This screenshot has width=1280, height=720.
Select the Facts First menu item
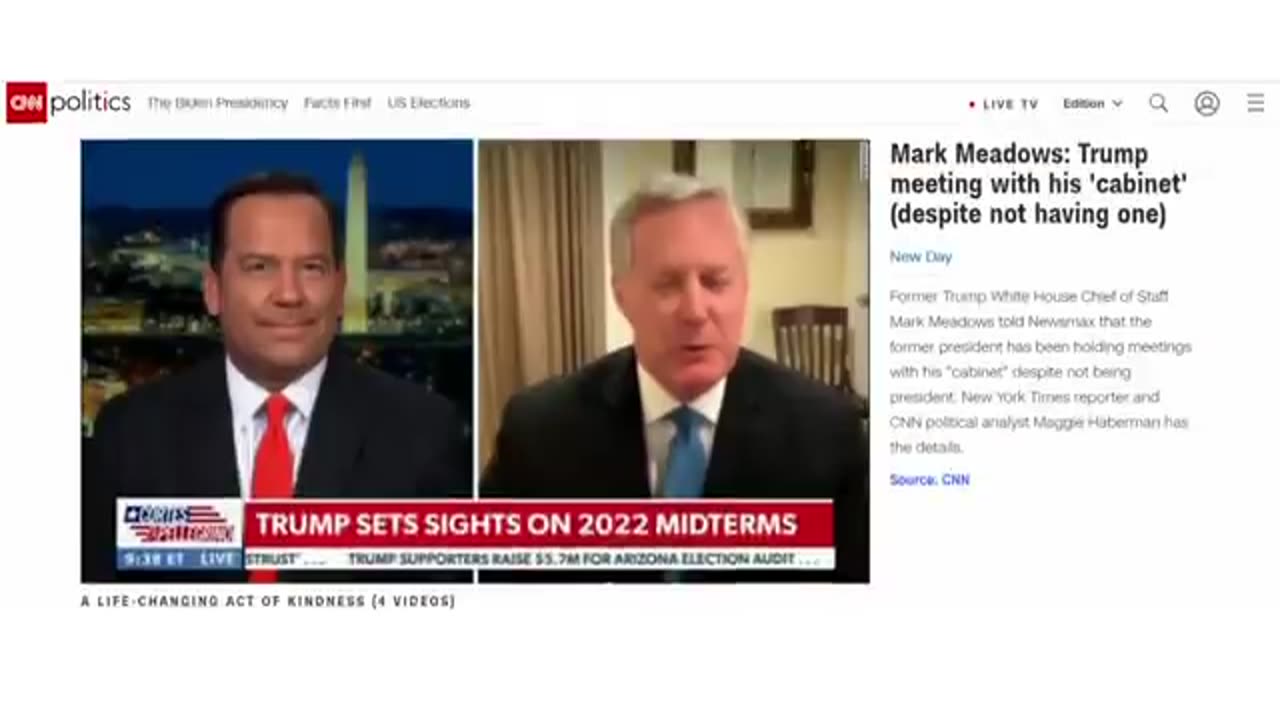pyautogui.click(x=337, y=103)
